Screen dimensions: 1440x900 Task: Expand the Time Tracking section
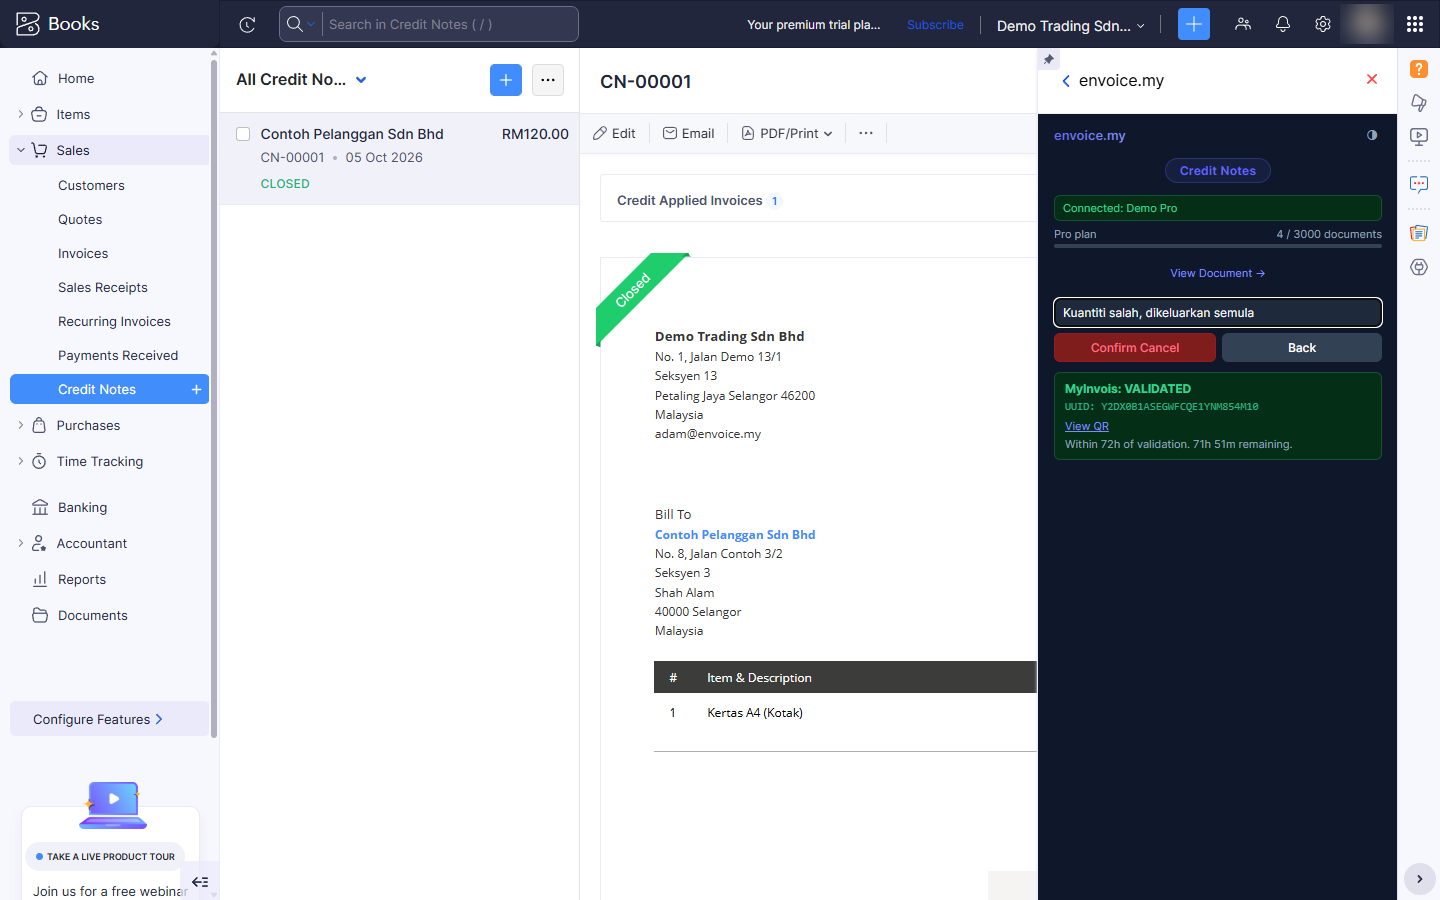(x=21, y=461)
